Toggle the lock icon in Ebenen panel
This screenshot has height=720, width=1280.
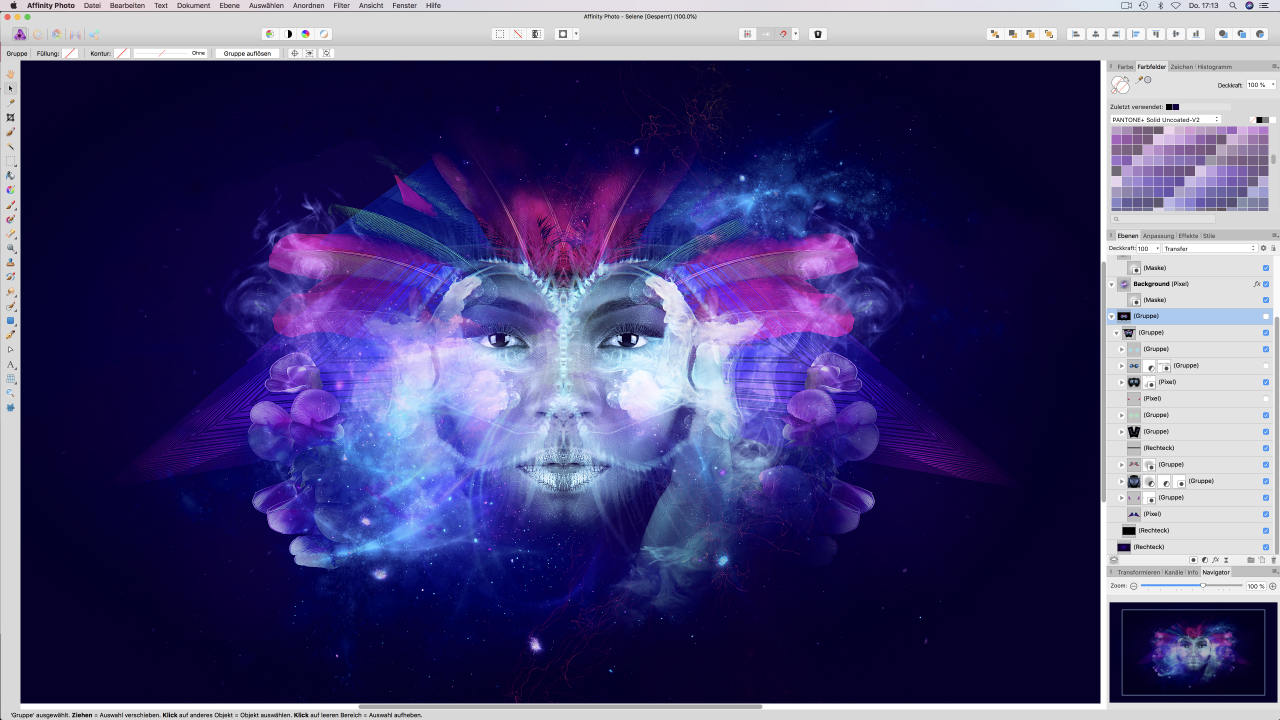click(x=1273, y=248)
